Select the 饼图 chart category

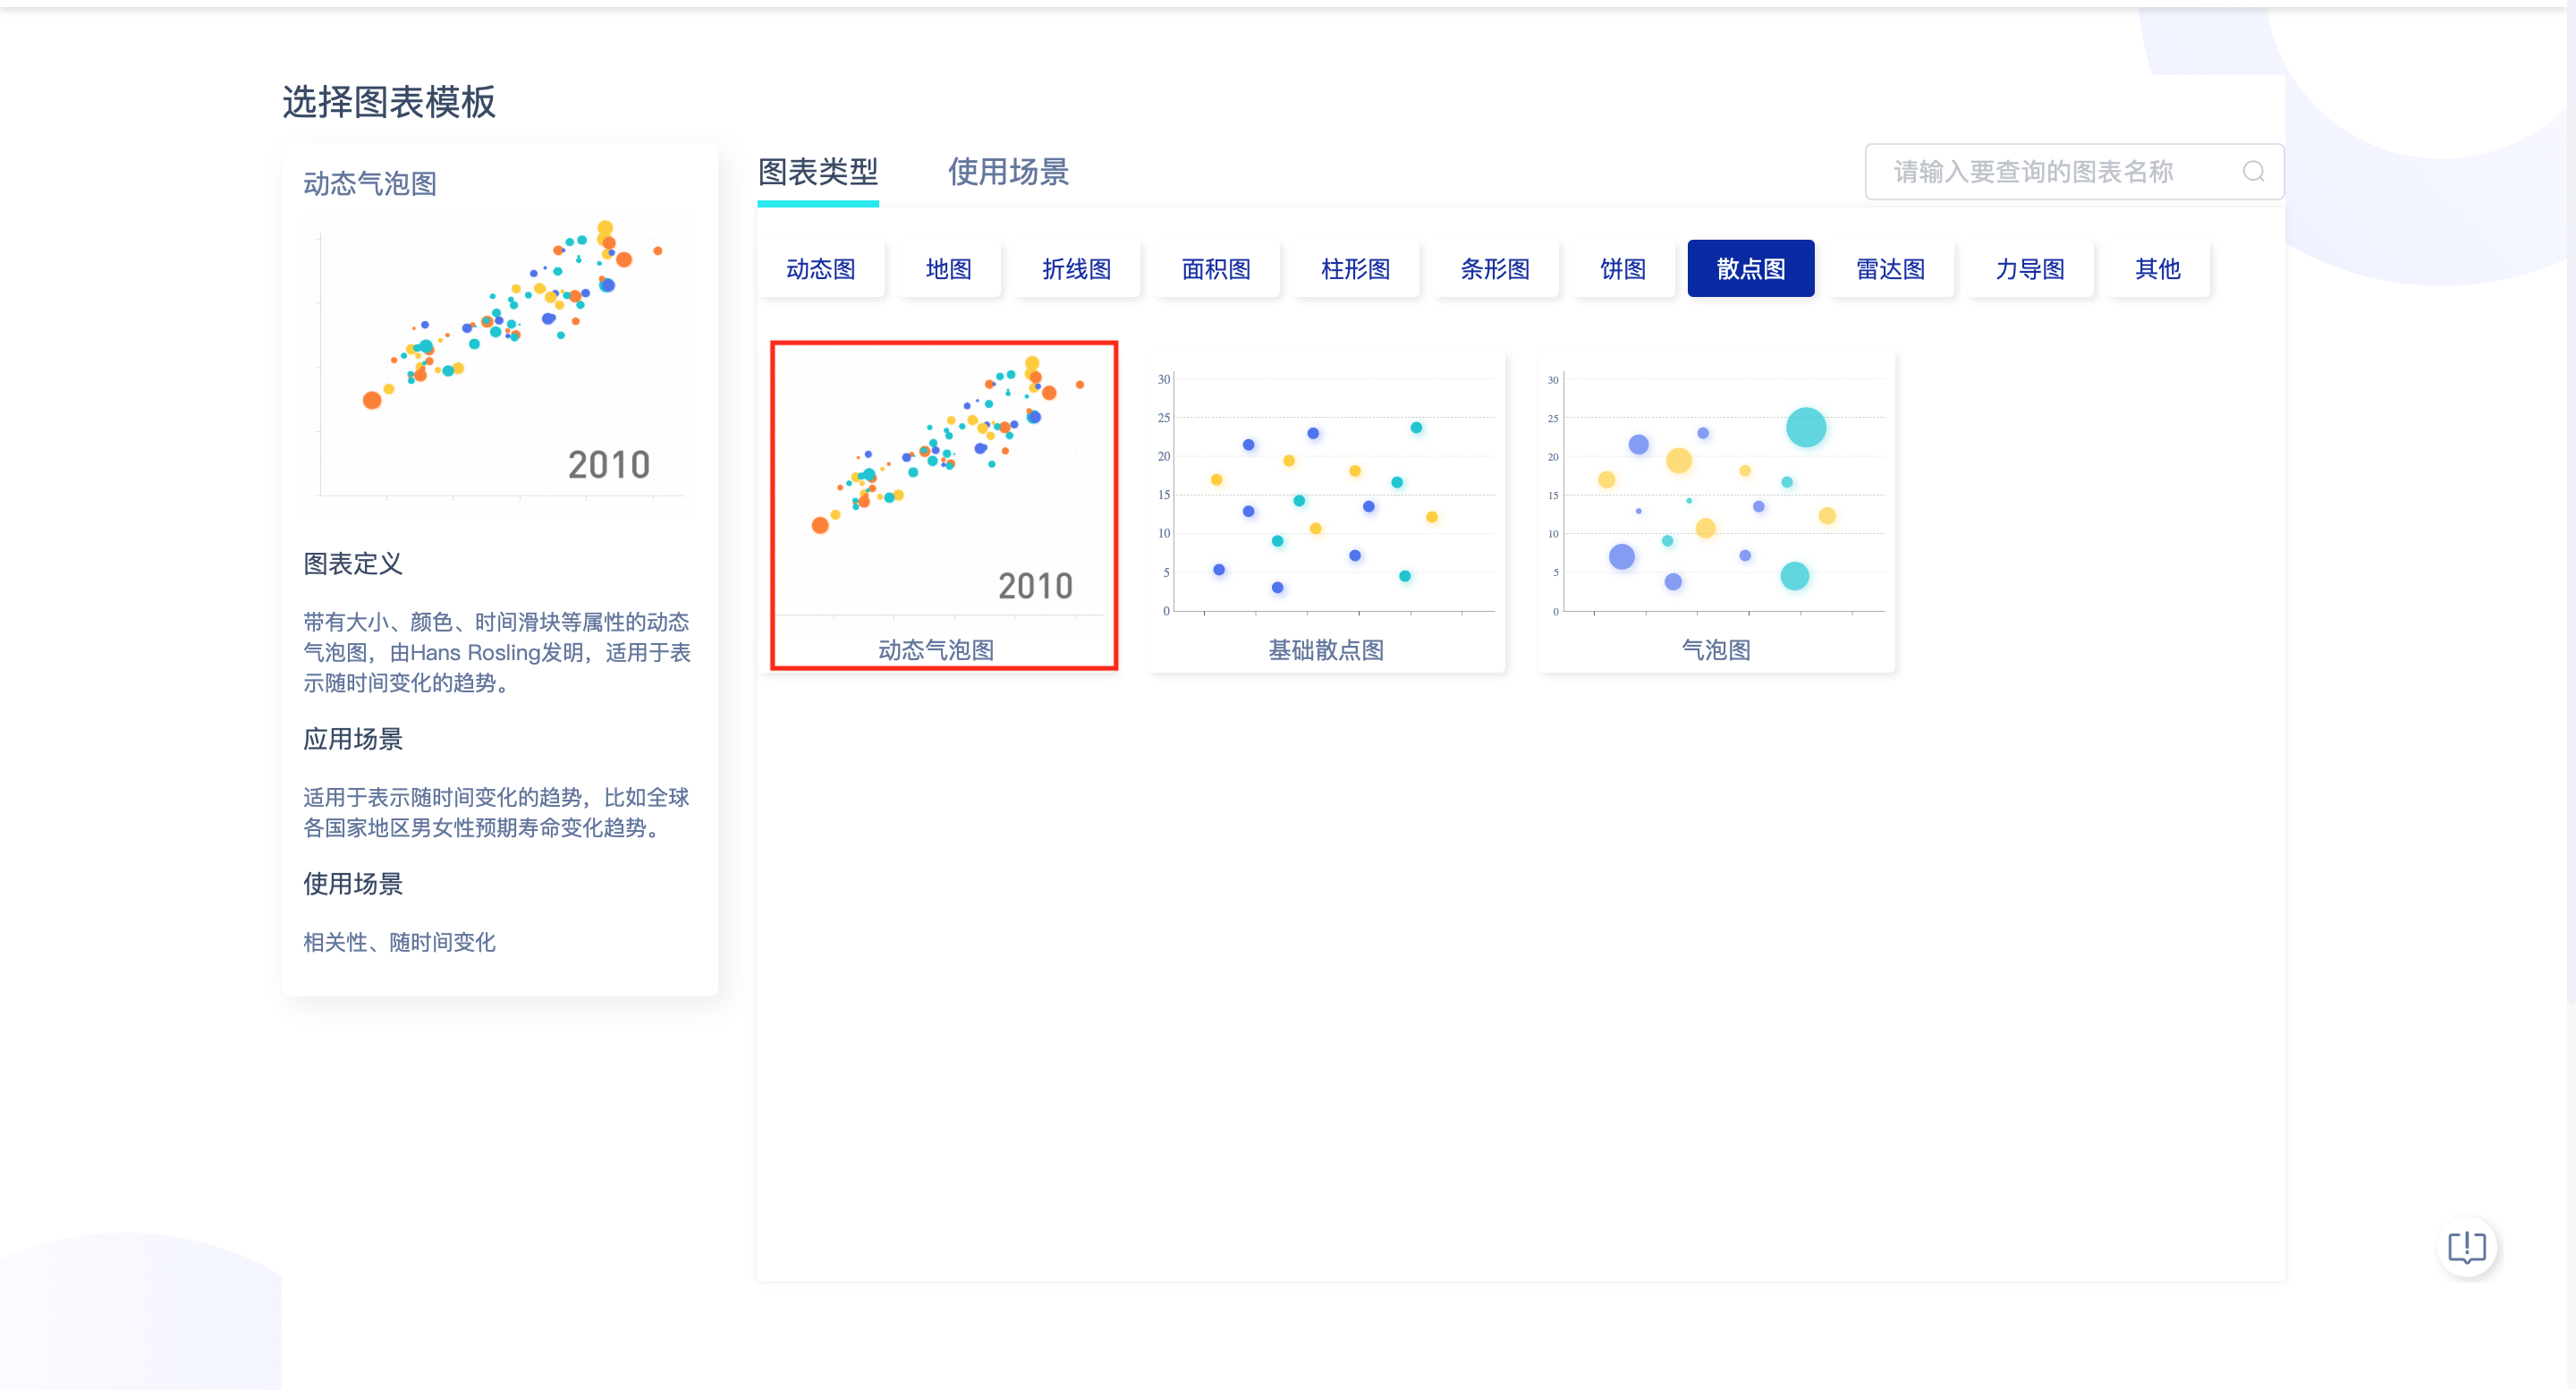[x=1623, y=269]
